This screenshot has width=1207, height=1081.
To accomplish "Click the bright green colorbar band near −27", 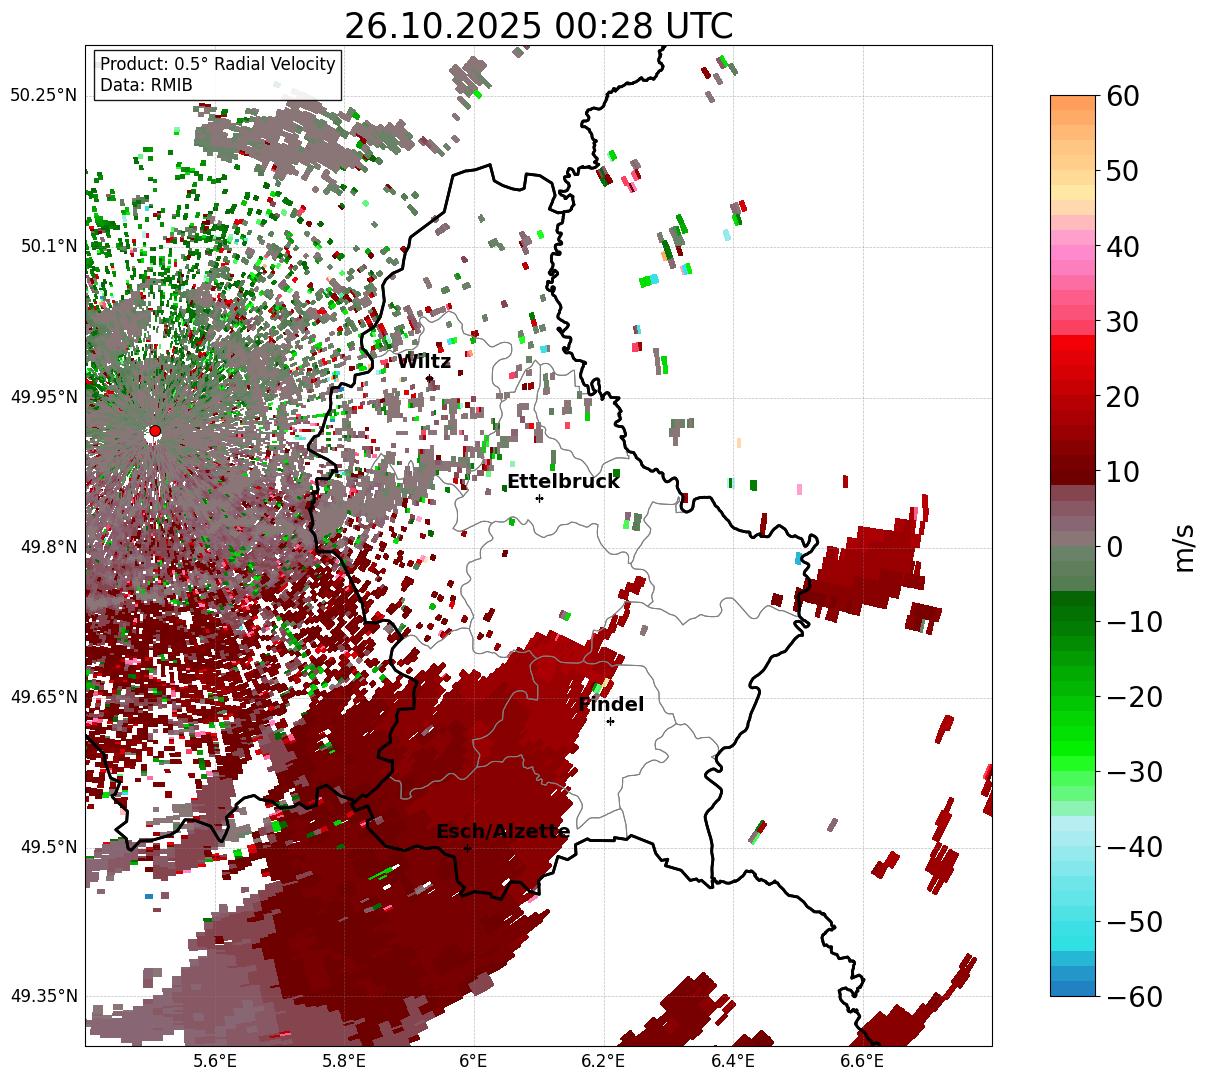I will [1073, 750].
